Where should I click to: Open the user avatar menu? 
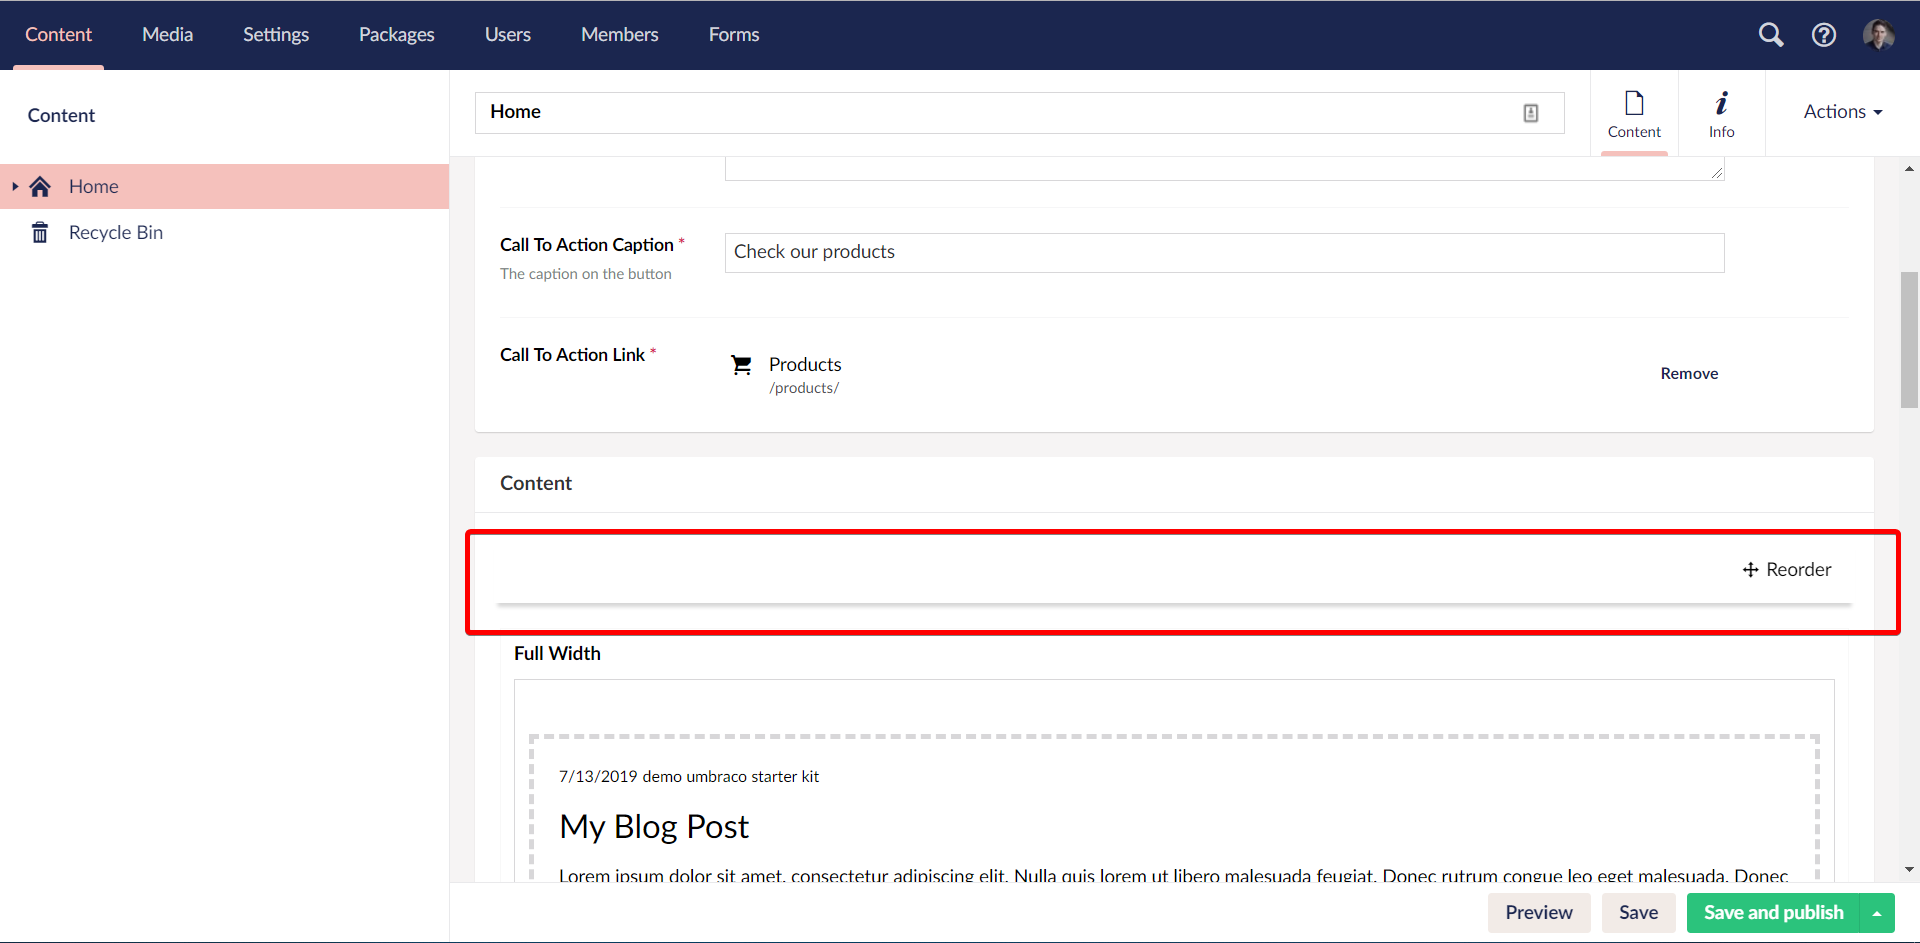pos(1878,35)
